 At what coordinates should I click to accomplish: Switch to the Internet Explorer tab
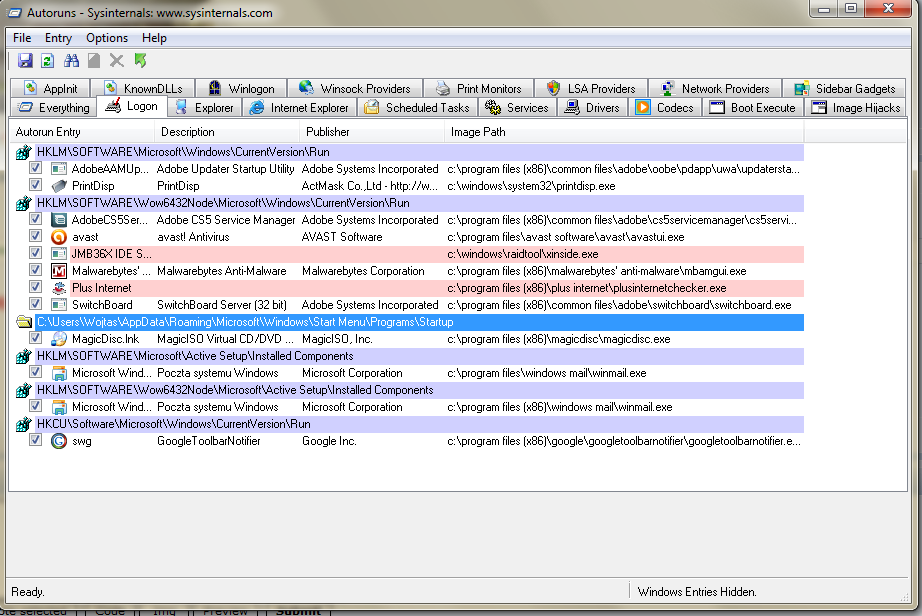pos(299,108)
